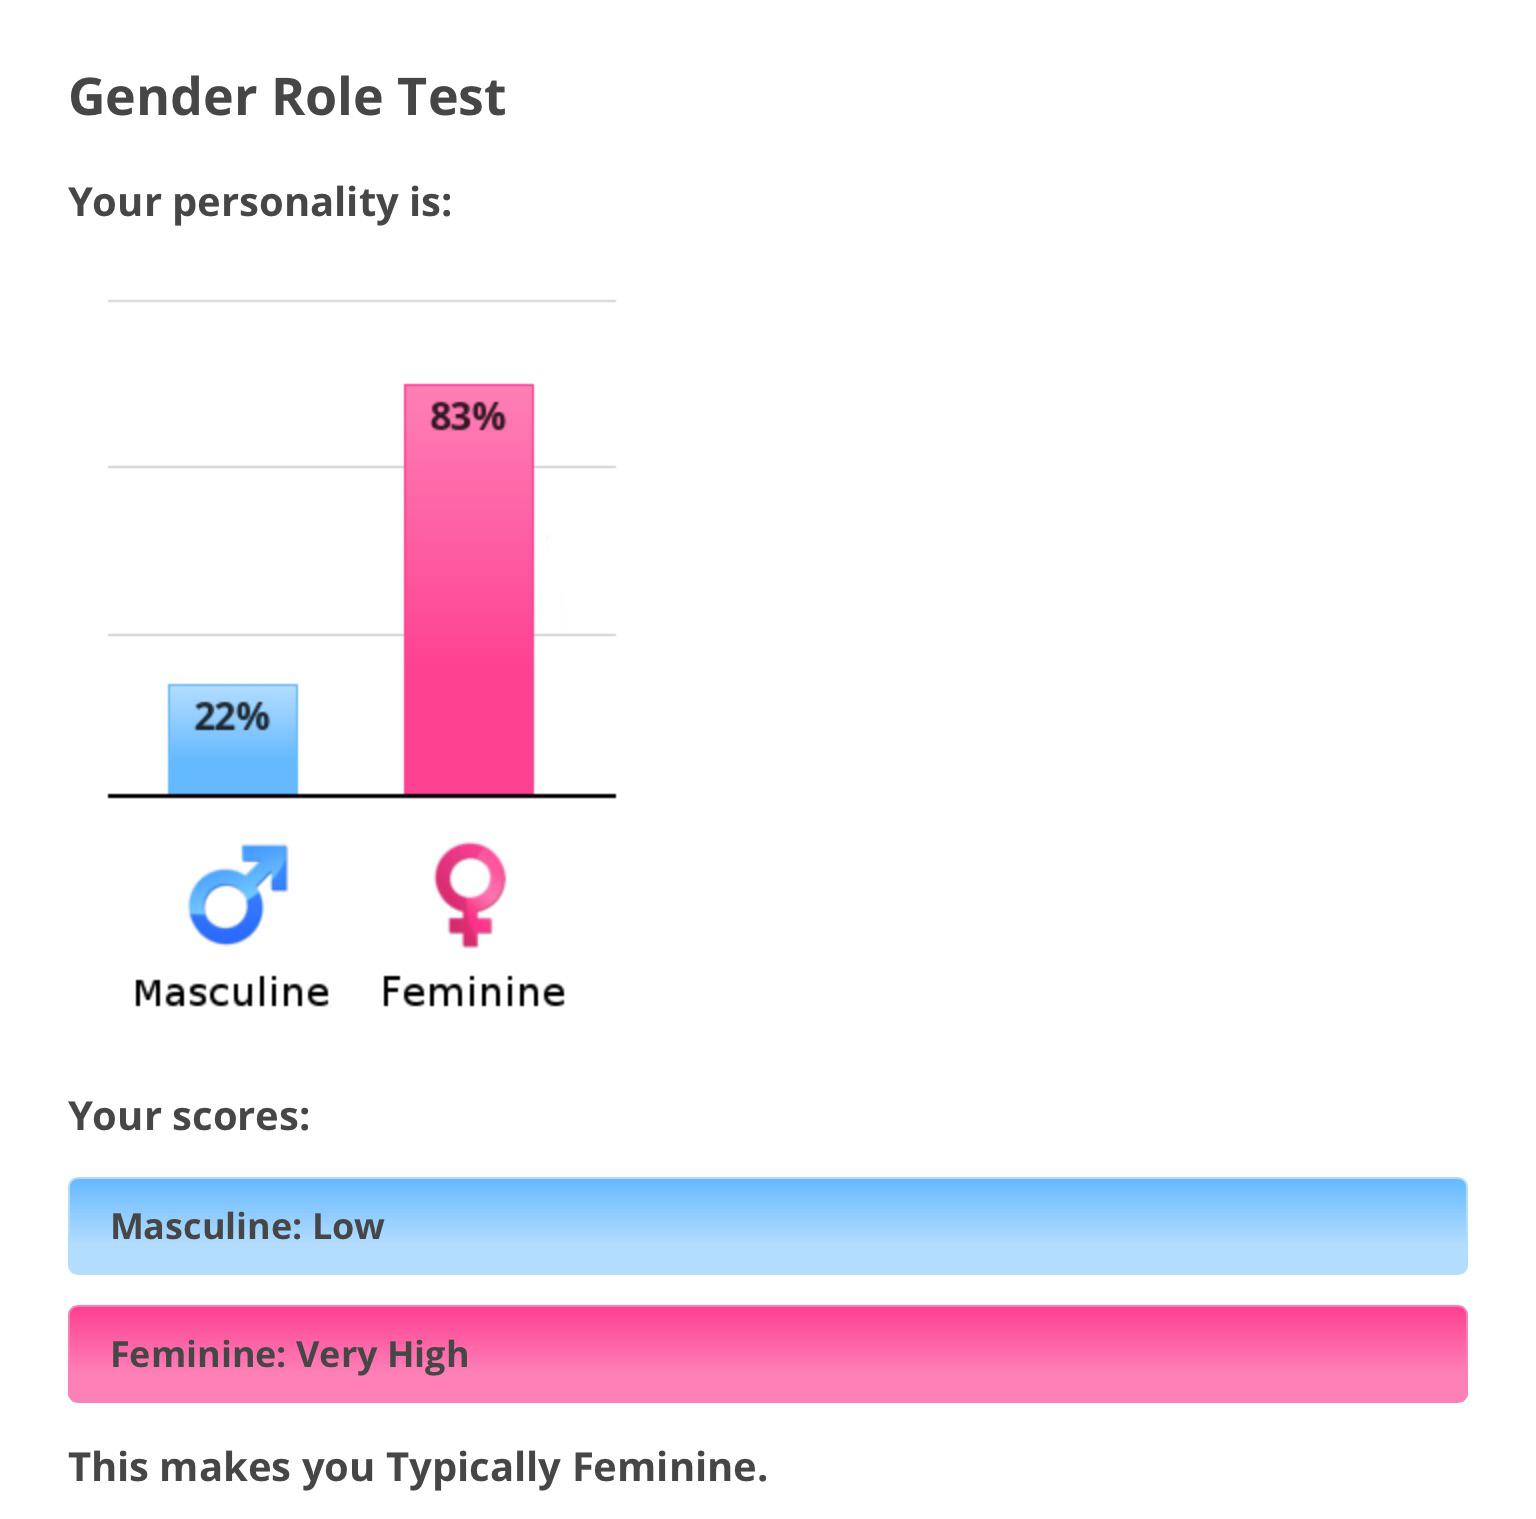
Task: Select the Masculine: Low score bar
Action: (900, 1226)
